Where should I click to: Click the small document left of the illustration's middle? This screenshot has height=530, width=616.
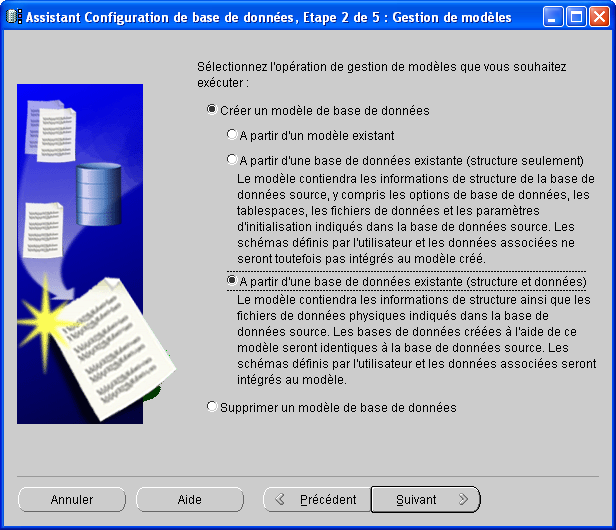click(41, 228)
